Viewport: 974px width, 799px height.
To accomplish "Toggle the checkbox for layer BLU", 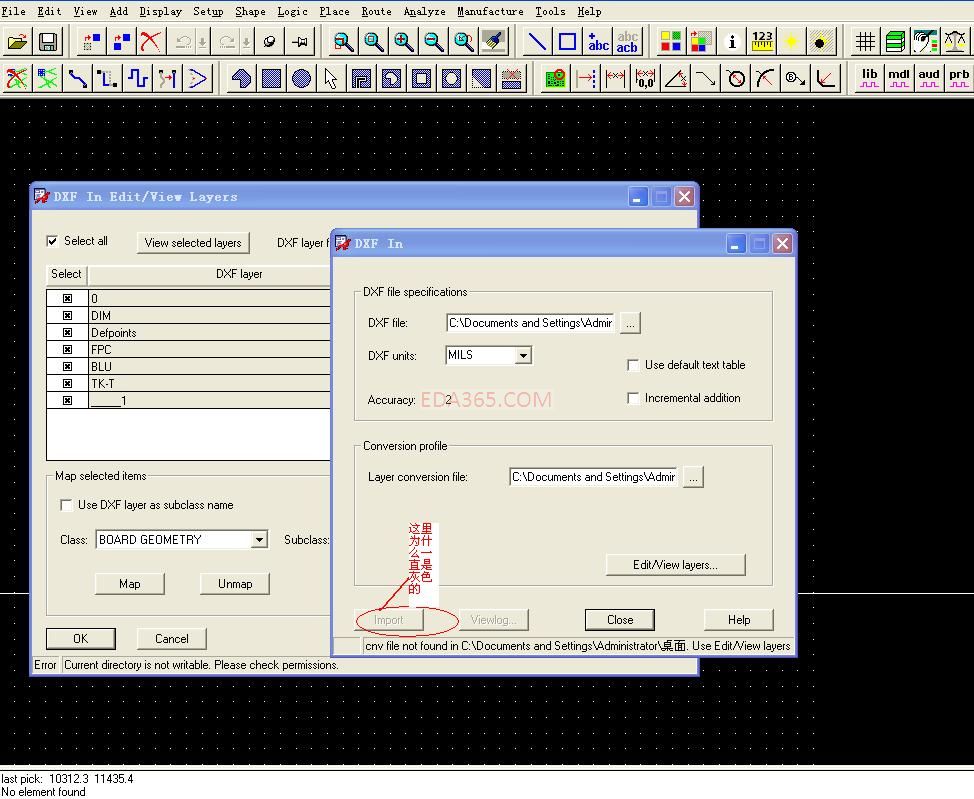I will click(67, 367).
